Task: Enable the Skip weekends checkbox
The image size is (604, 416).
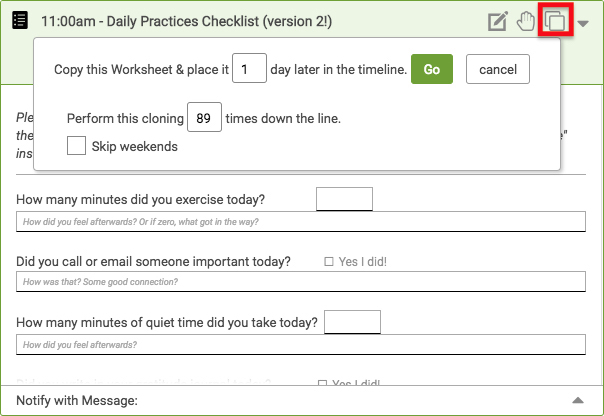Action: pyautogui.click(x=76, y=146)
